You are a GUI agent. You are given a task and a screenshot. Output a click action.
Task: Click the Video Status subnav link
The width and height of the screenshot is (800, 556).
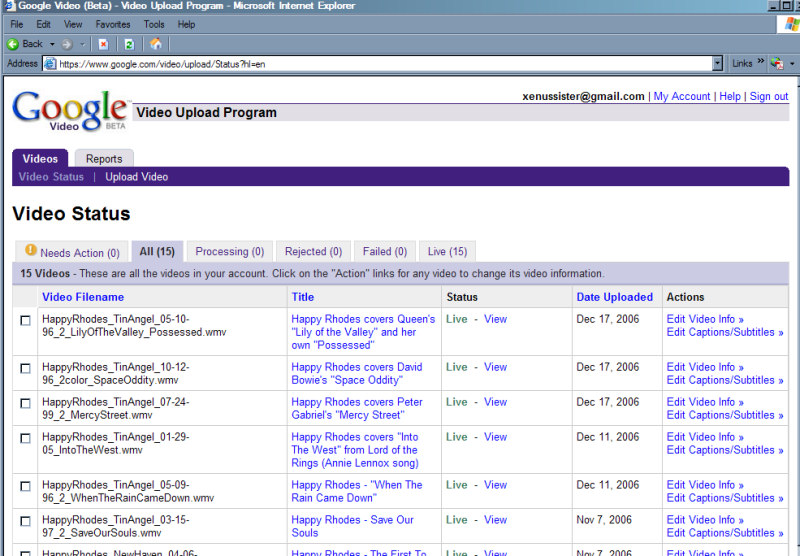click(x=51, y=177)
